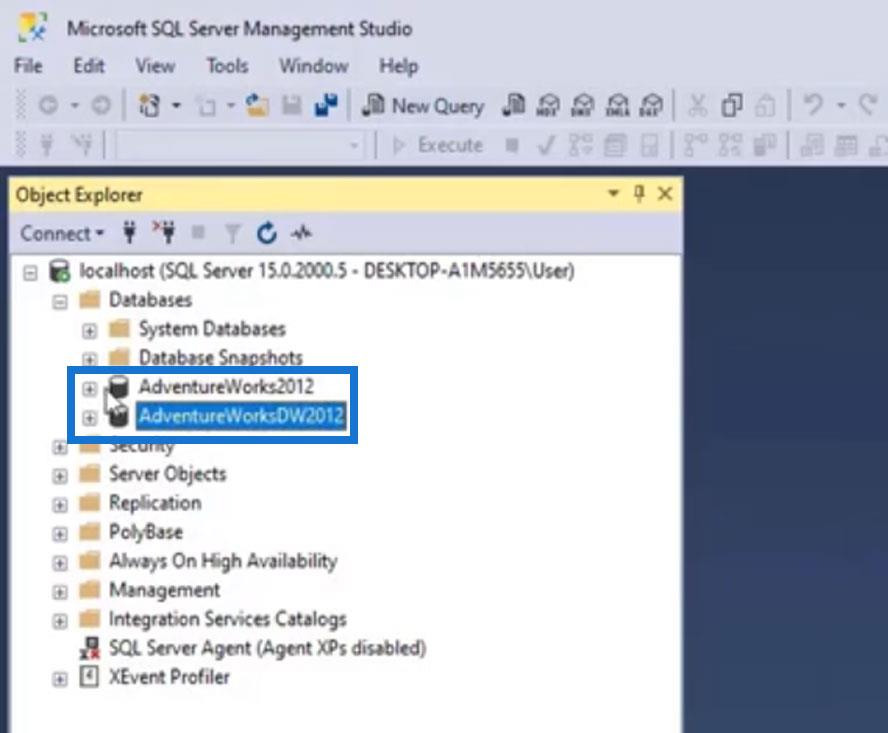The image size is (888, 733).
Task: Click the New Query button
Action: point(424,106)
